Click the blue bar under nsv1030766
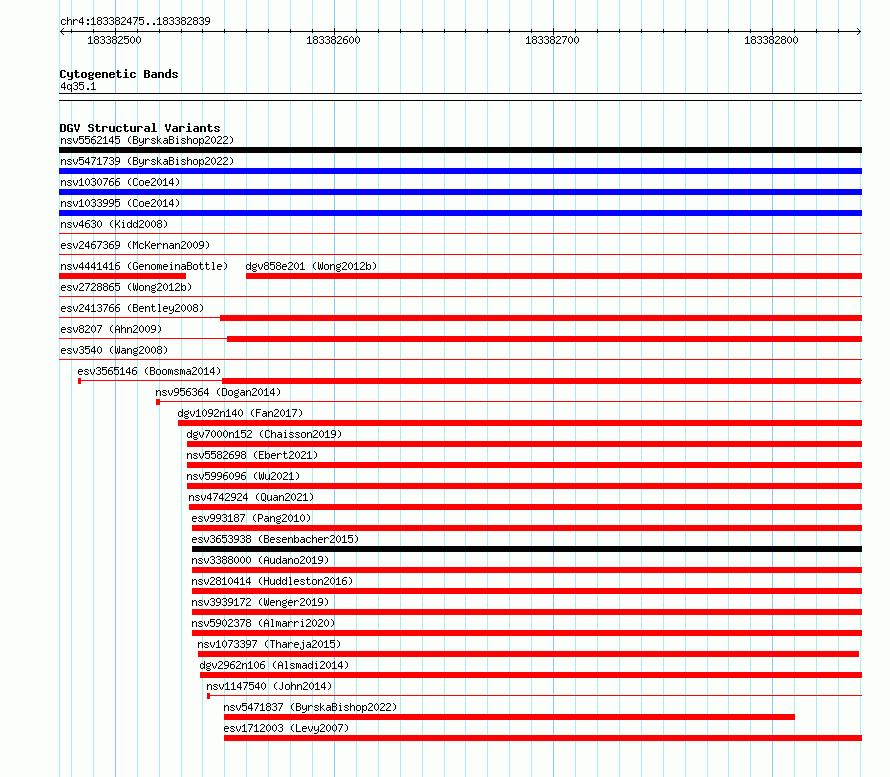 460,192
